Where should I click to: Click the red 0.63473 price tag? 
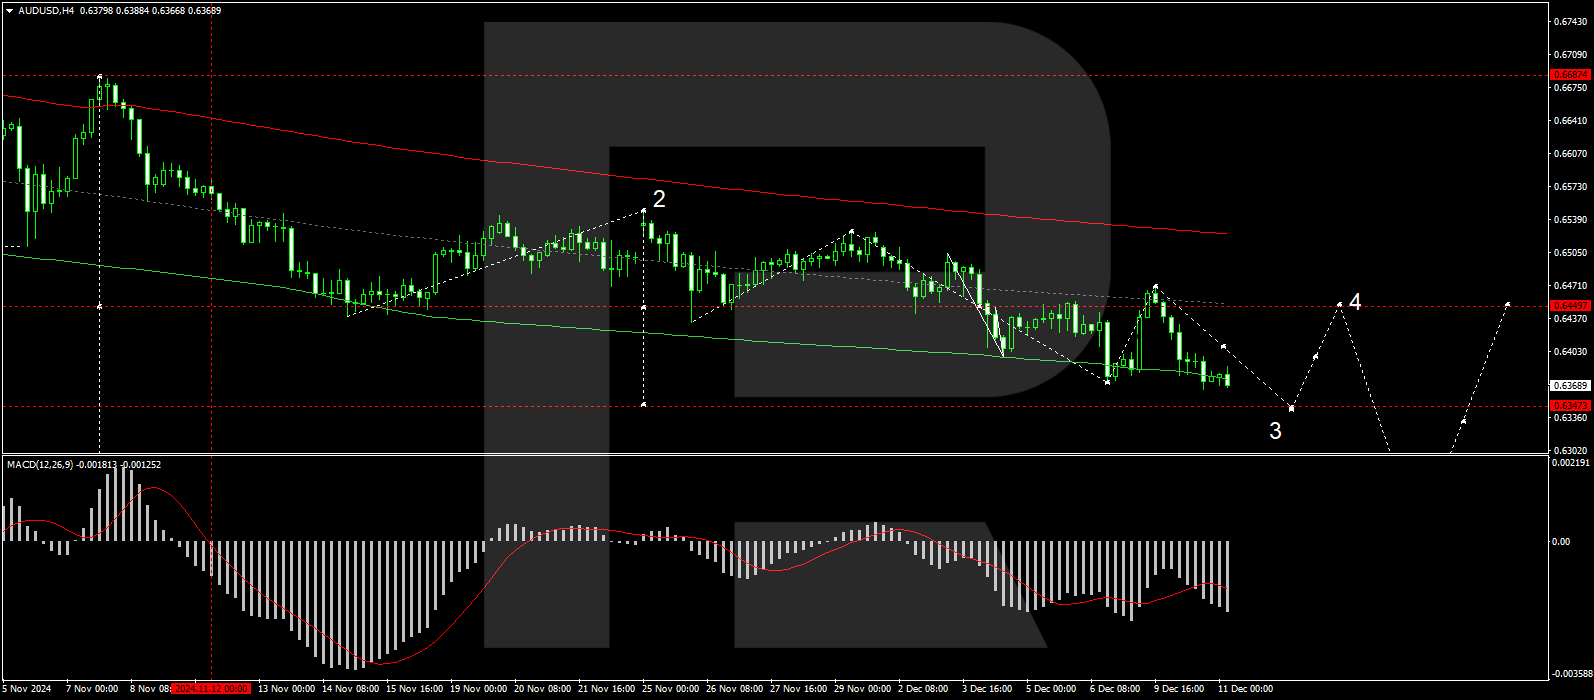tap(1569, 406)
